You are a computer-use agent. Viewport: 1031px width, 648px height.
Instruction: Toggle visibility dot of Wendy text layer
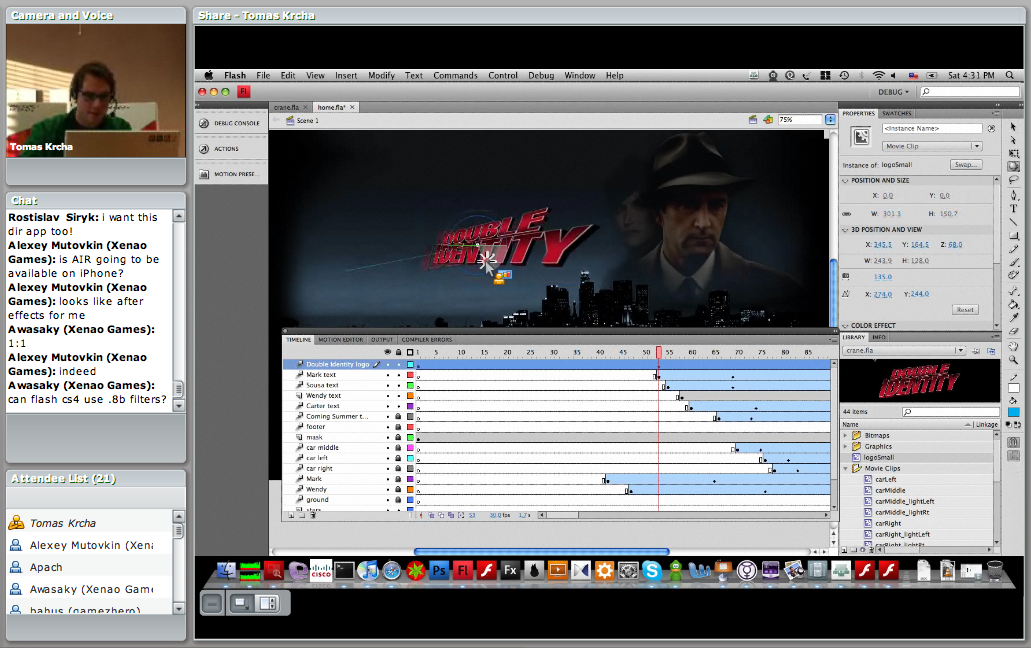(388, 396)
